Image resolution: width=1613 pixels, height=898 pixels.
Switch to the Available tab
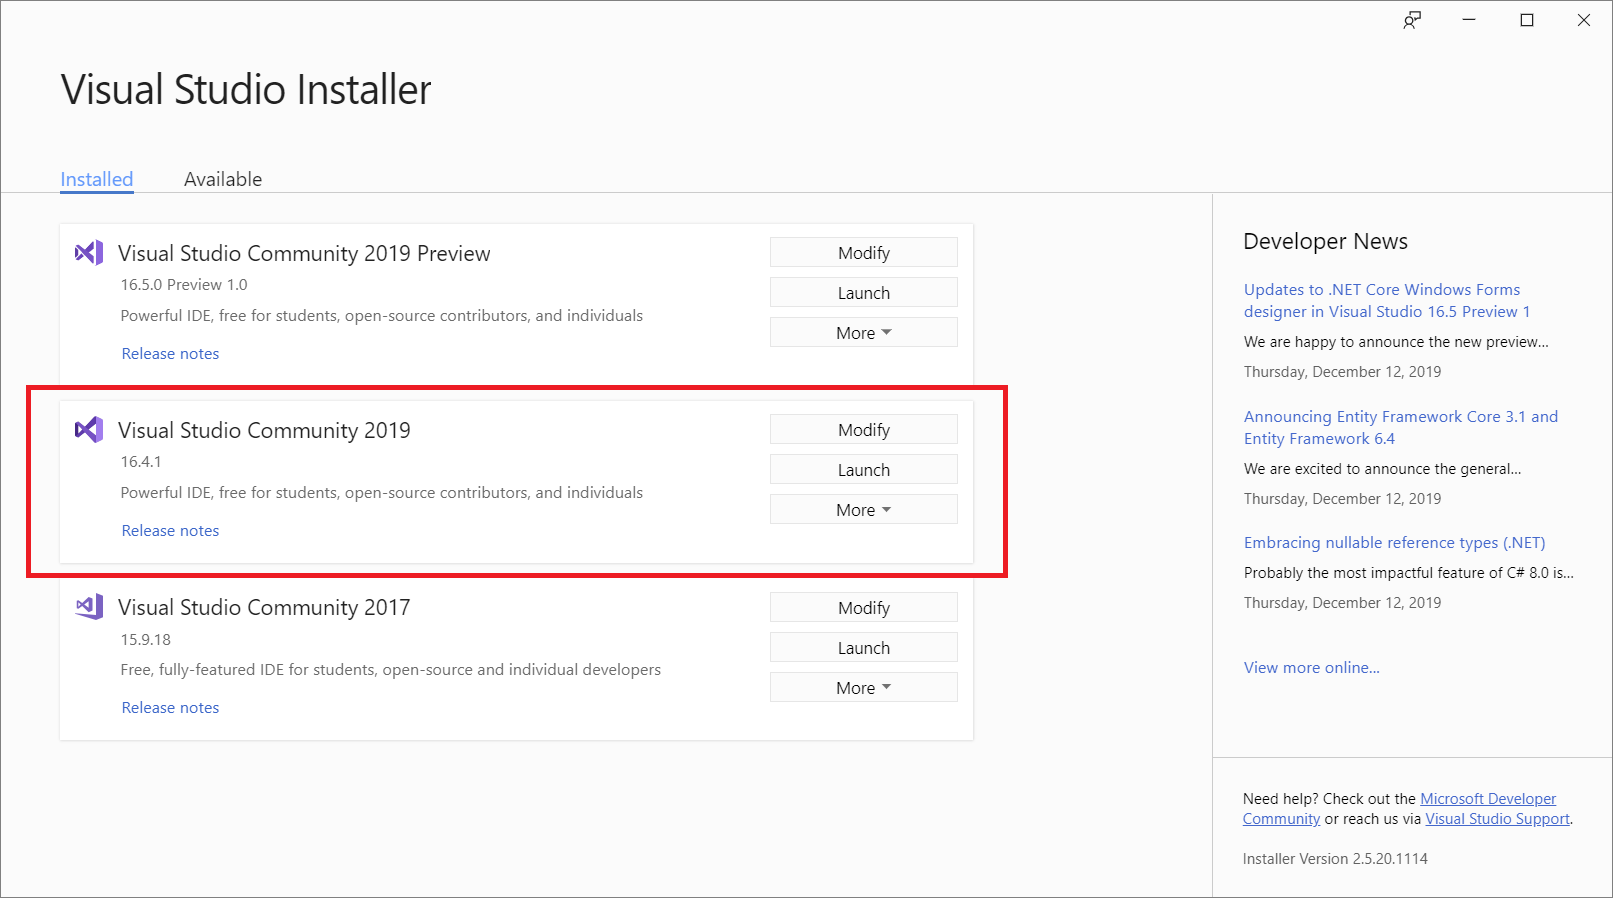coord(223,179)
